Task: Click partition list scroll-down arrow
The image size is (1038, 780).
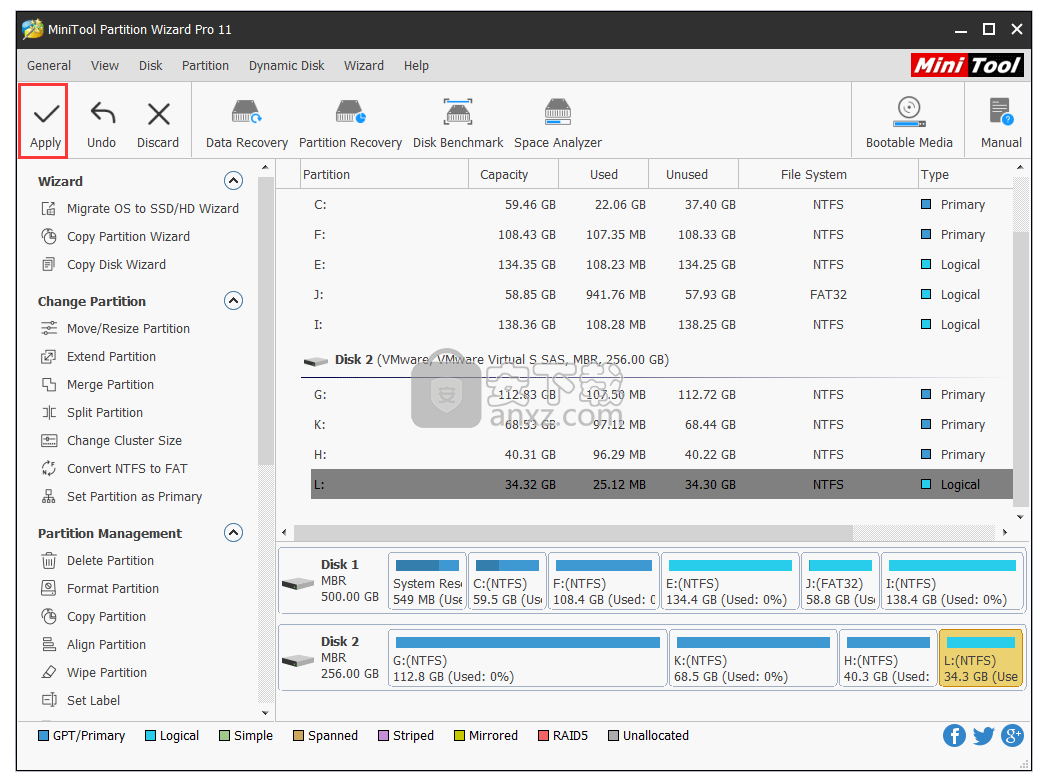Action: tap(1020, 517)
